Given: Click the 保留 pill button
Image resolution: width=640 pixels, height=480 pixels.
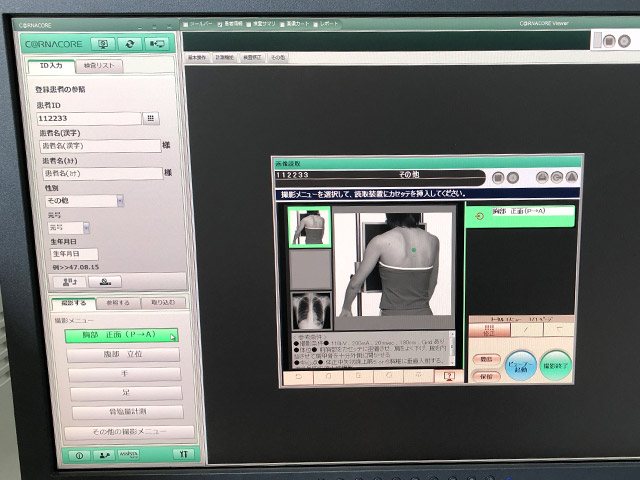Looking at the screenshot, I should 486,376.
